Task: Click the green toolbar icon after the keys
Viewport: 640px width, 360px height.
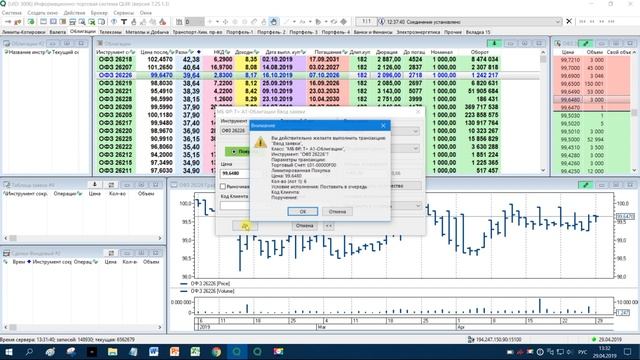Action: point(31,22)
